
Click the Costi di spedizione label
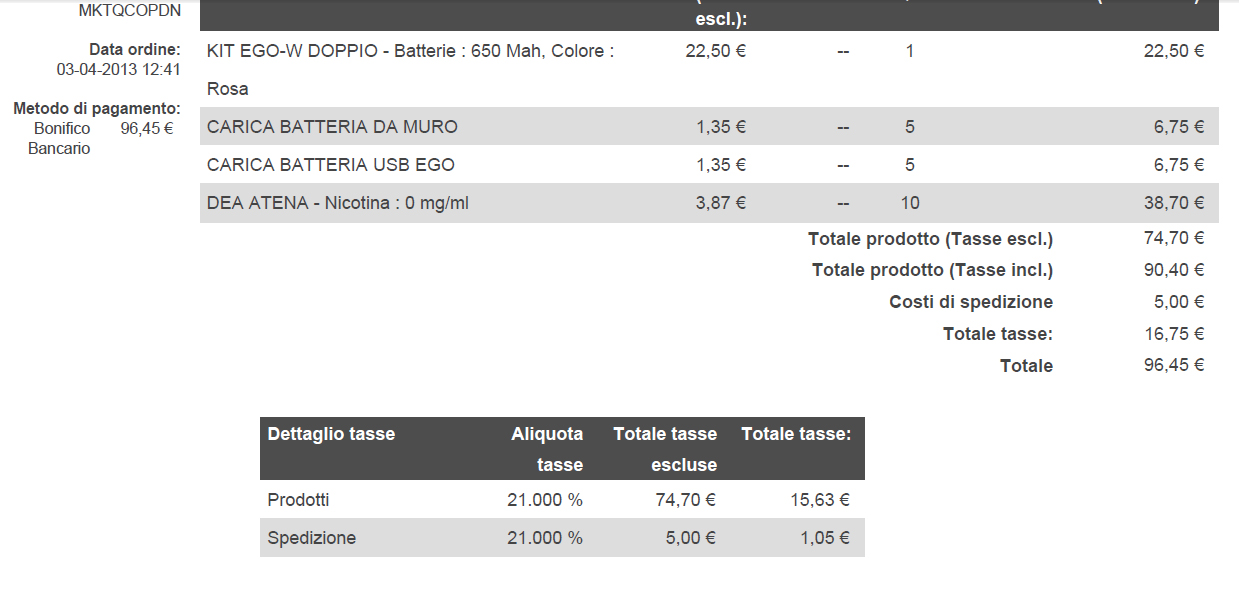(x=971, y=302)
